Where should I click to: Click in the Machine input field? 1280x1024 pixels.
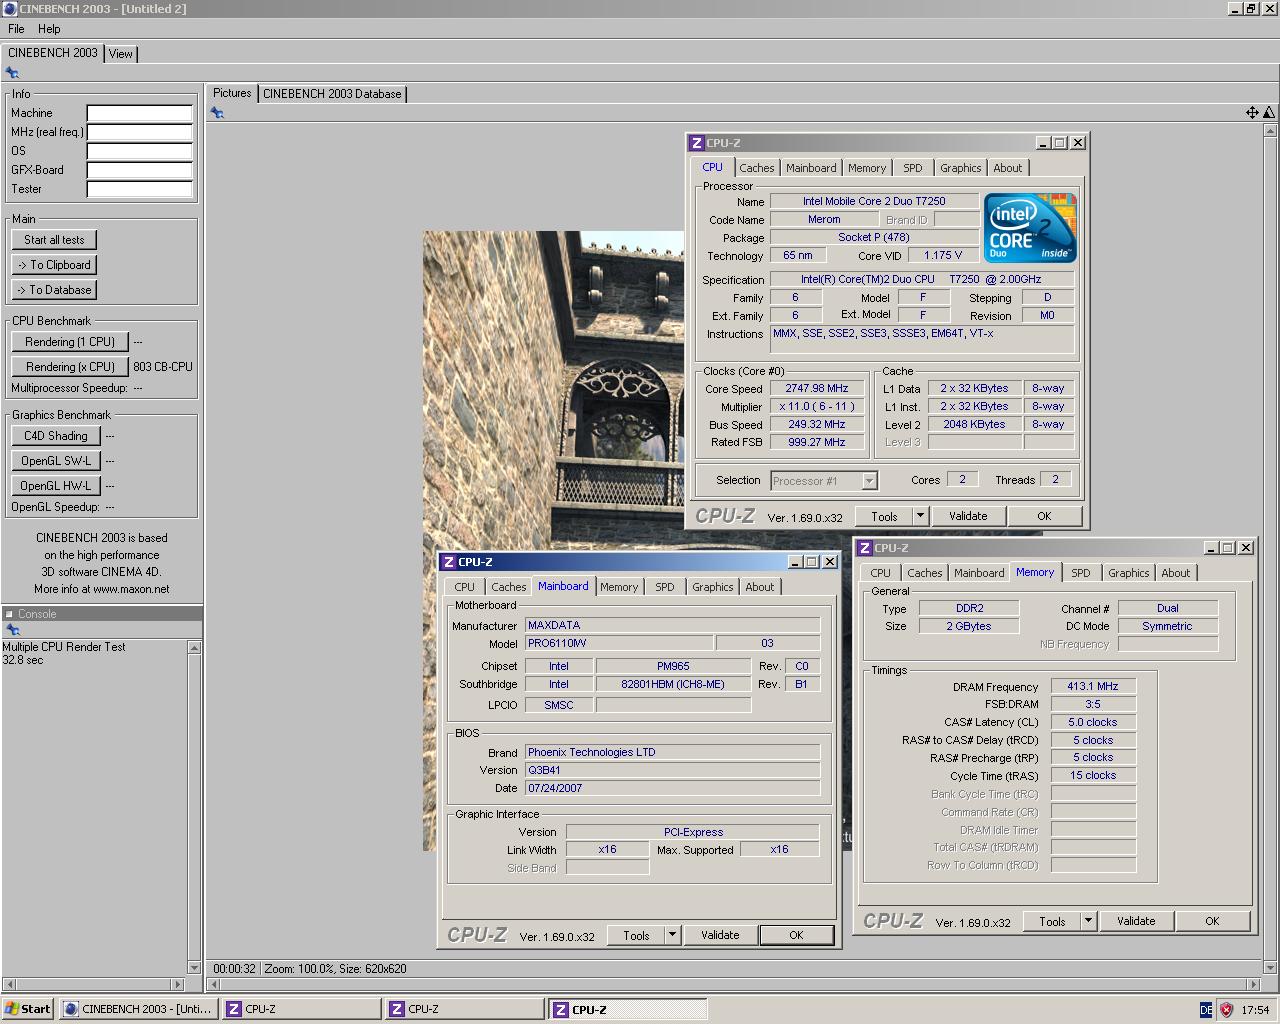139,113
